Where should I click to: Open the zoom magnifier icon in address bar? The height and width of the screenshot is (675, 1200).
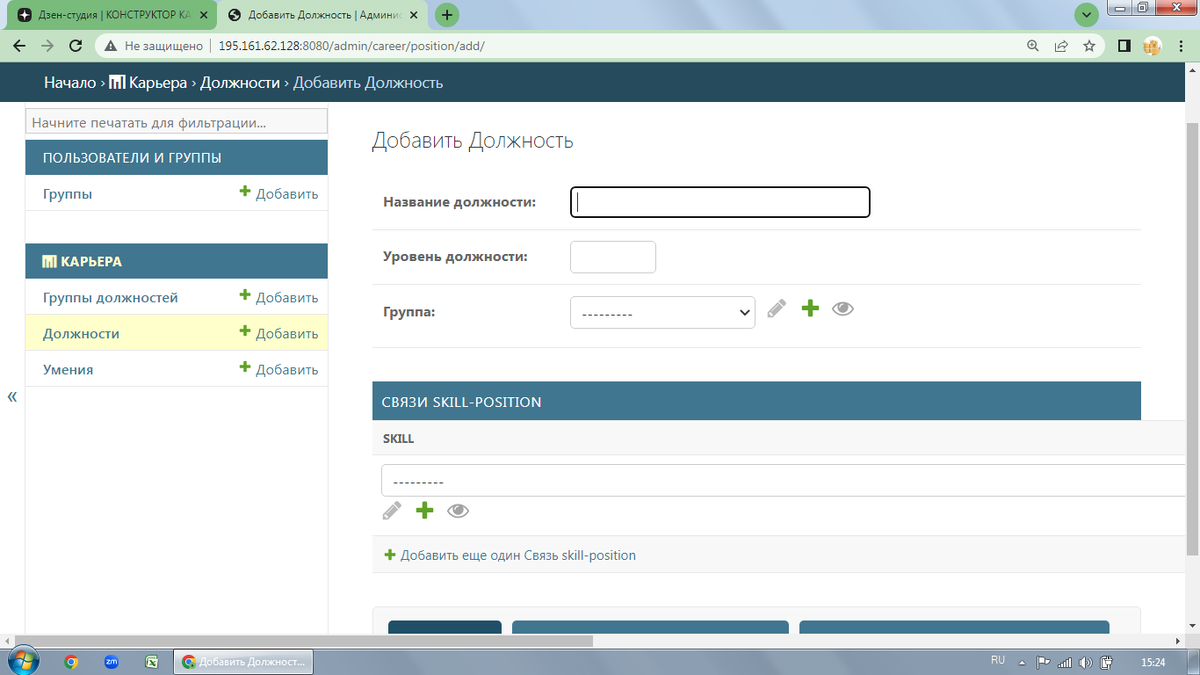click(1033, 46)
